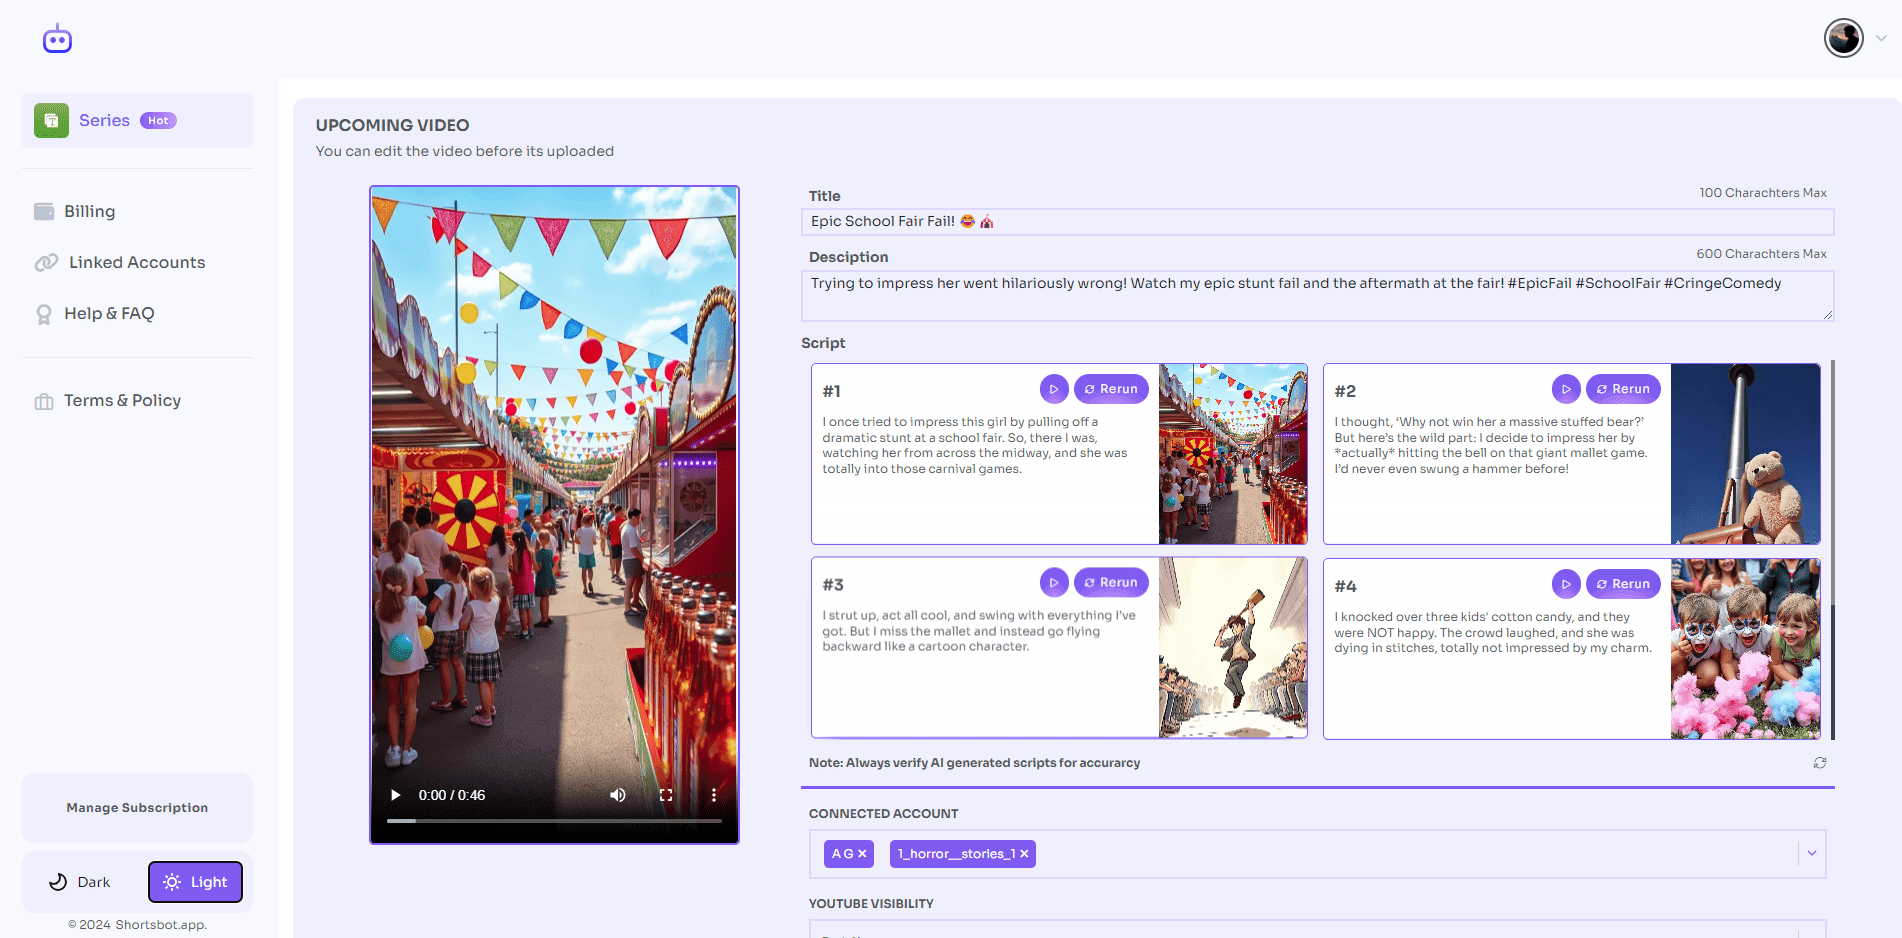View Terms & Policy

(122, 400)
